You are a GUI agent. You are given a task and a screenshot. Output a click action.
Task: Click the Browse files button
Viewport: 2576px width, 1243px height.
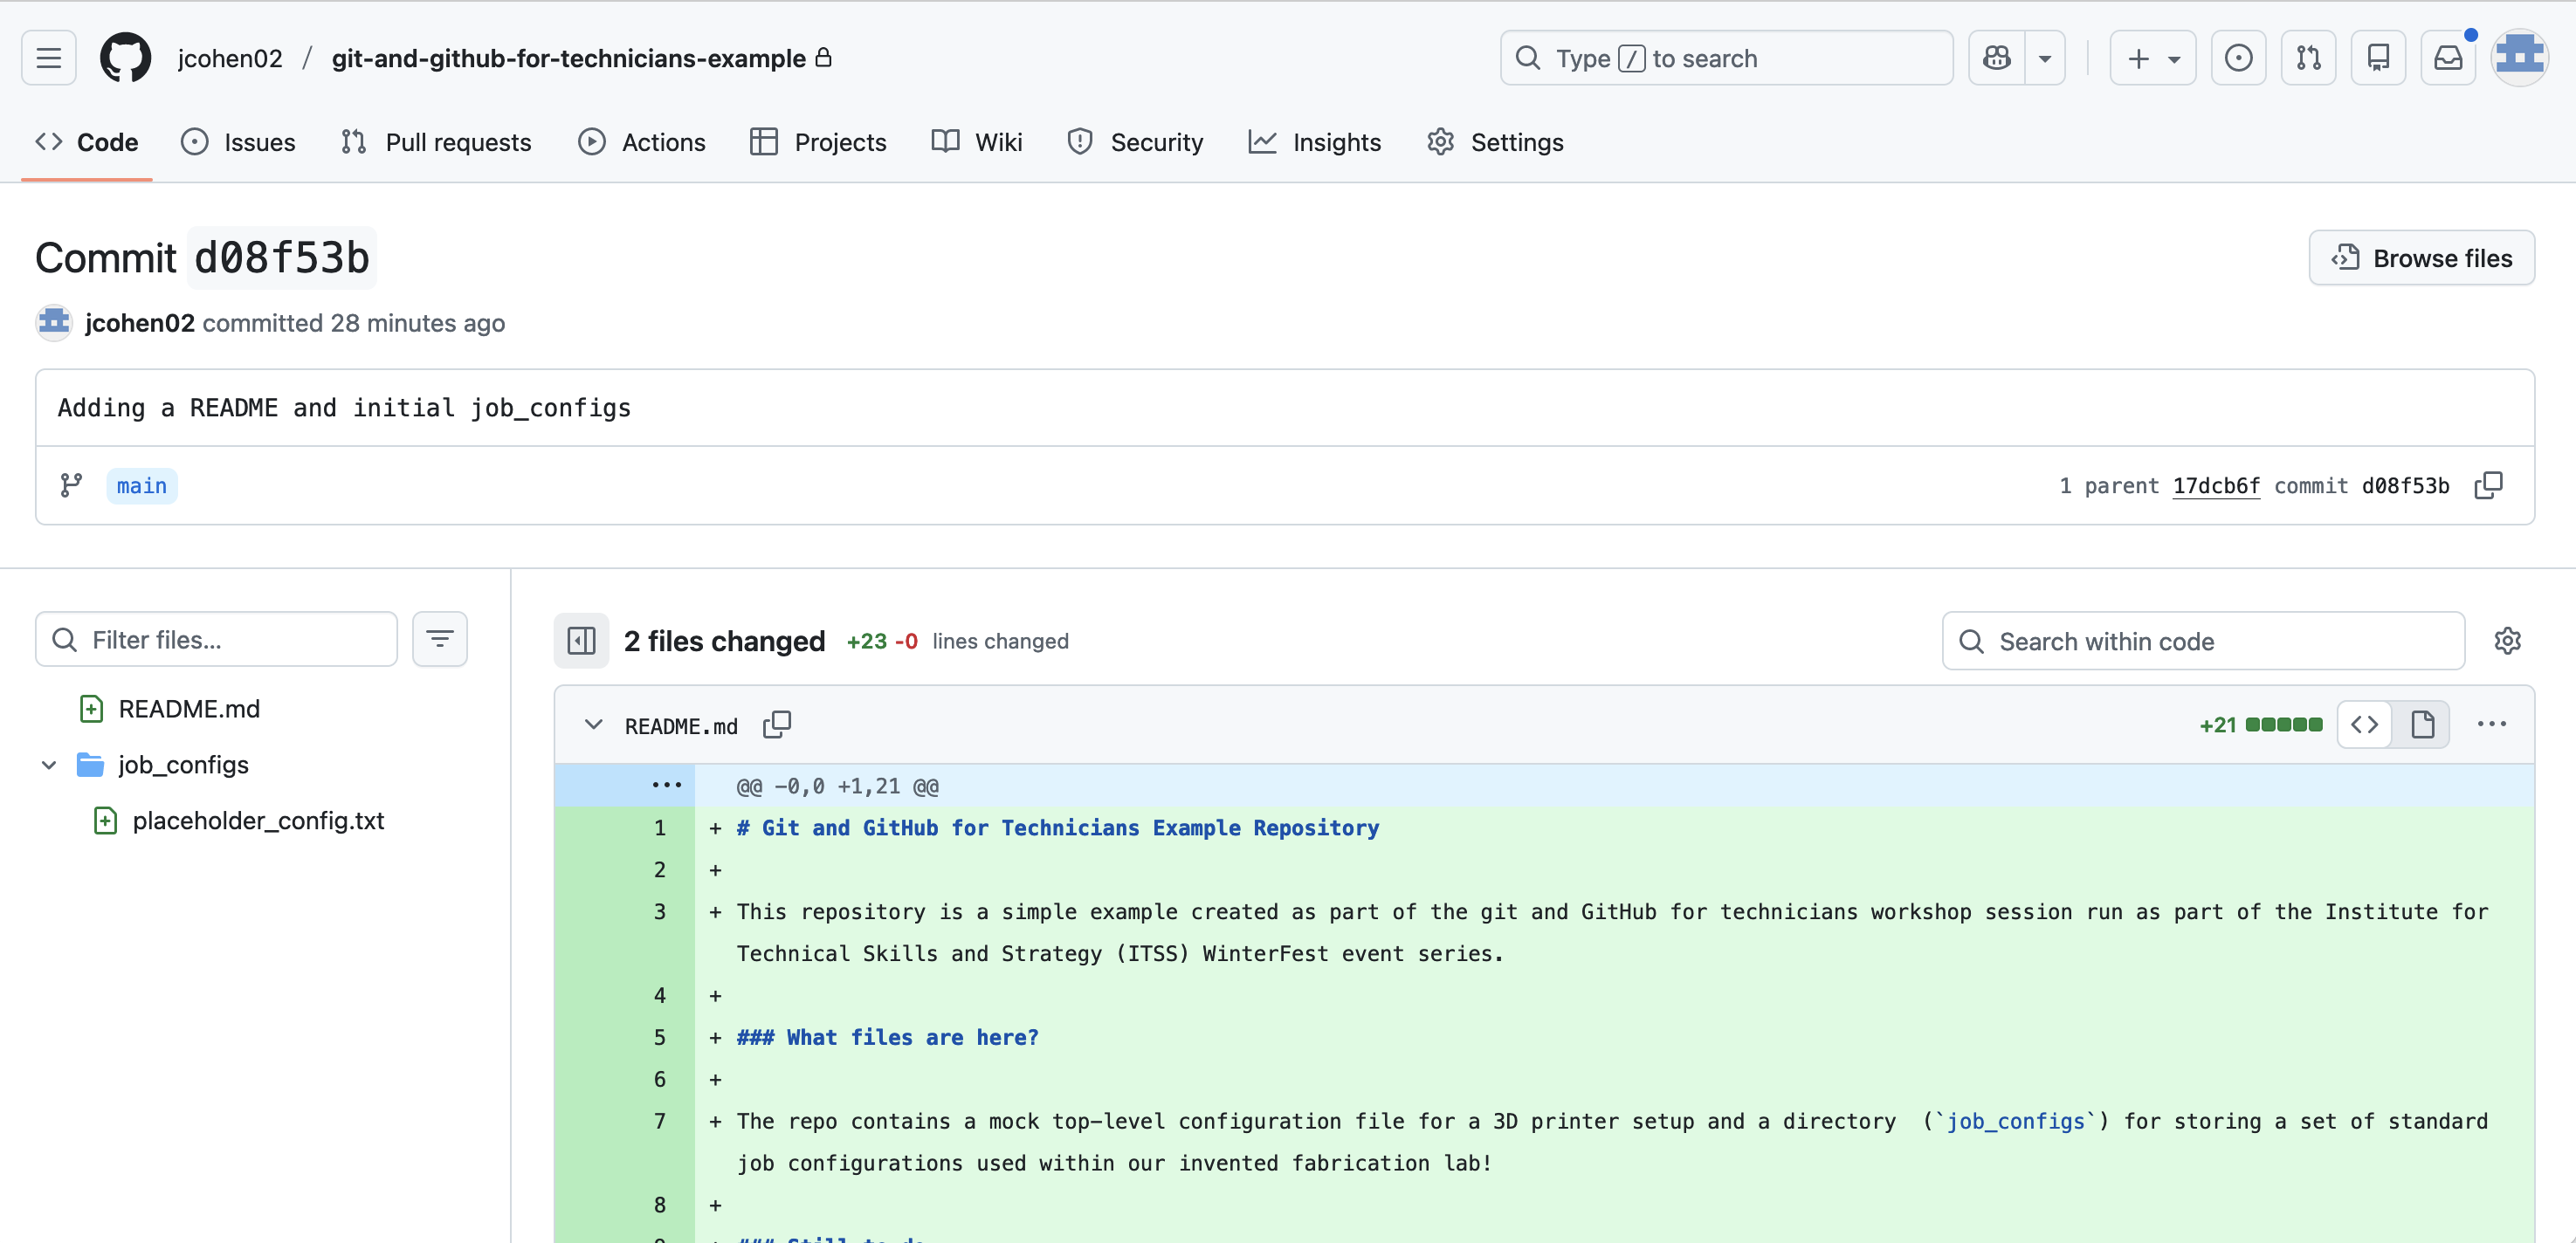pos(2422,257)
